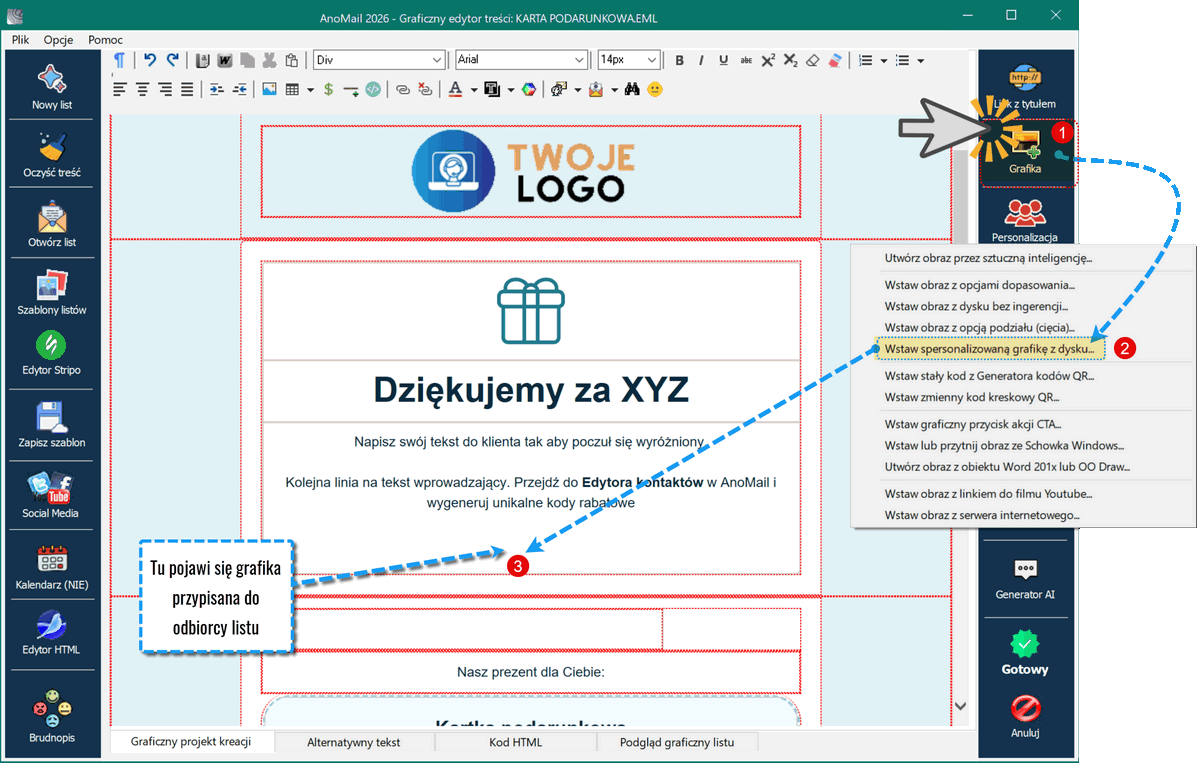Click the Gotowy green checkmark button

coord(1025,643)
